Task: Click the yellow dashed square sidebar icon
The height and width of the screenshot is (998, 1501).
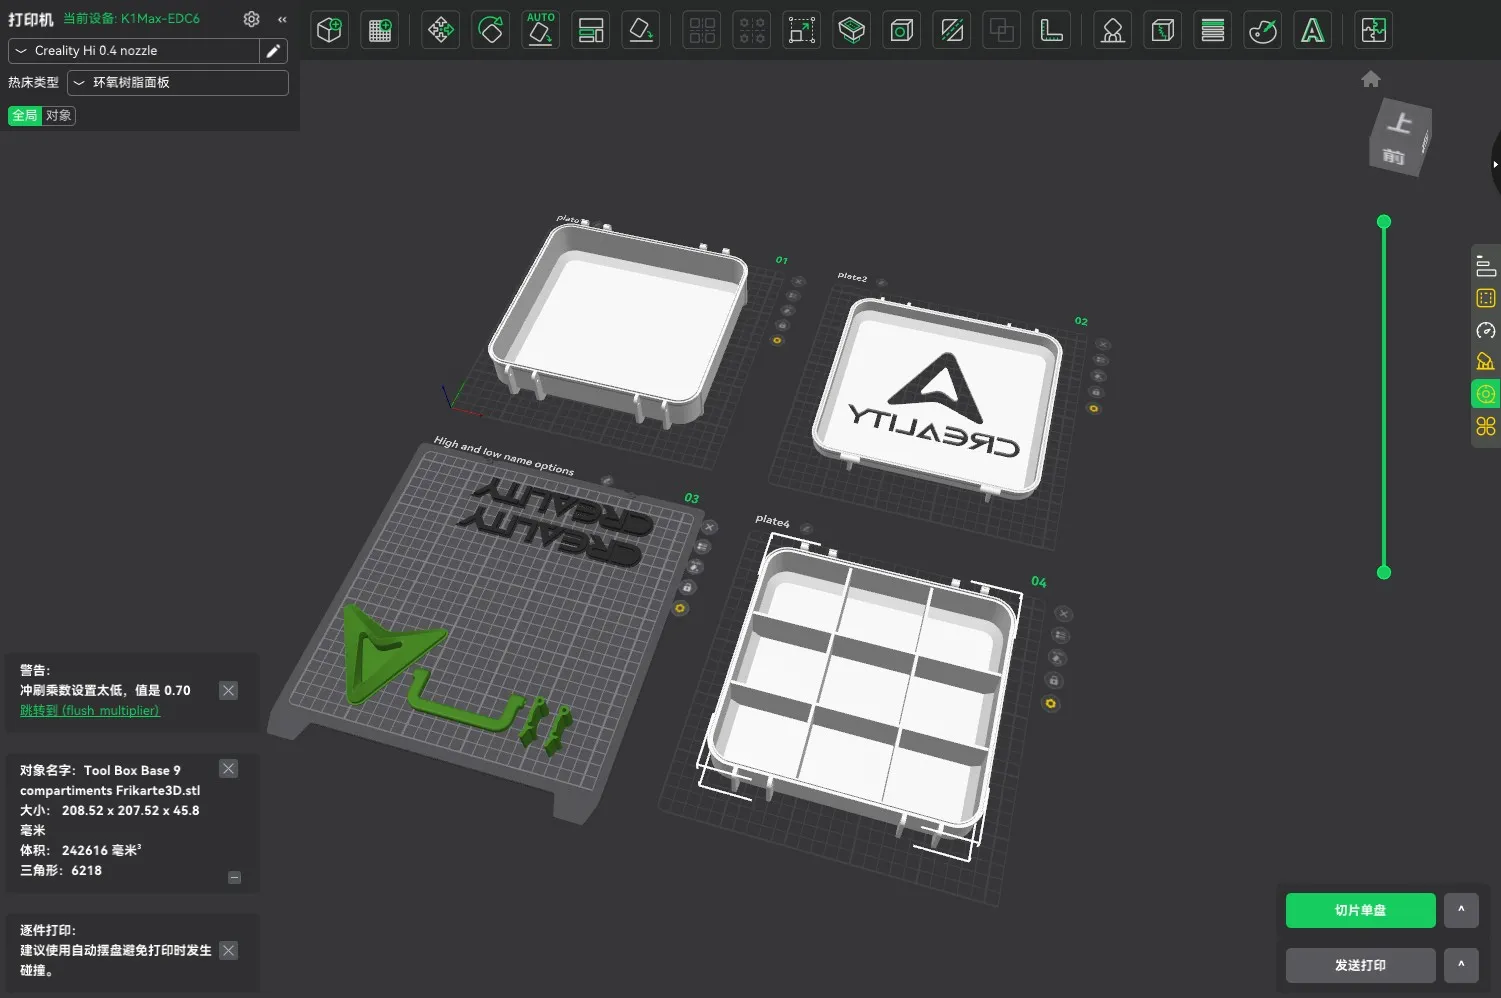Action: [x=1486, y=298]
